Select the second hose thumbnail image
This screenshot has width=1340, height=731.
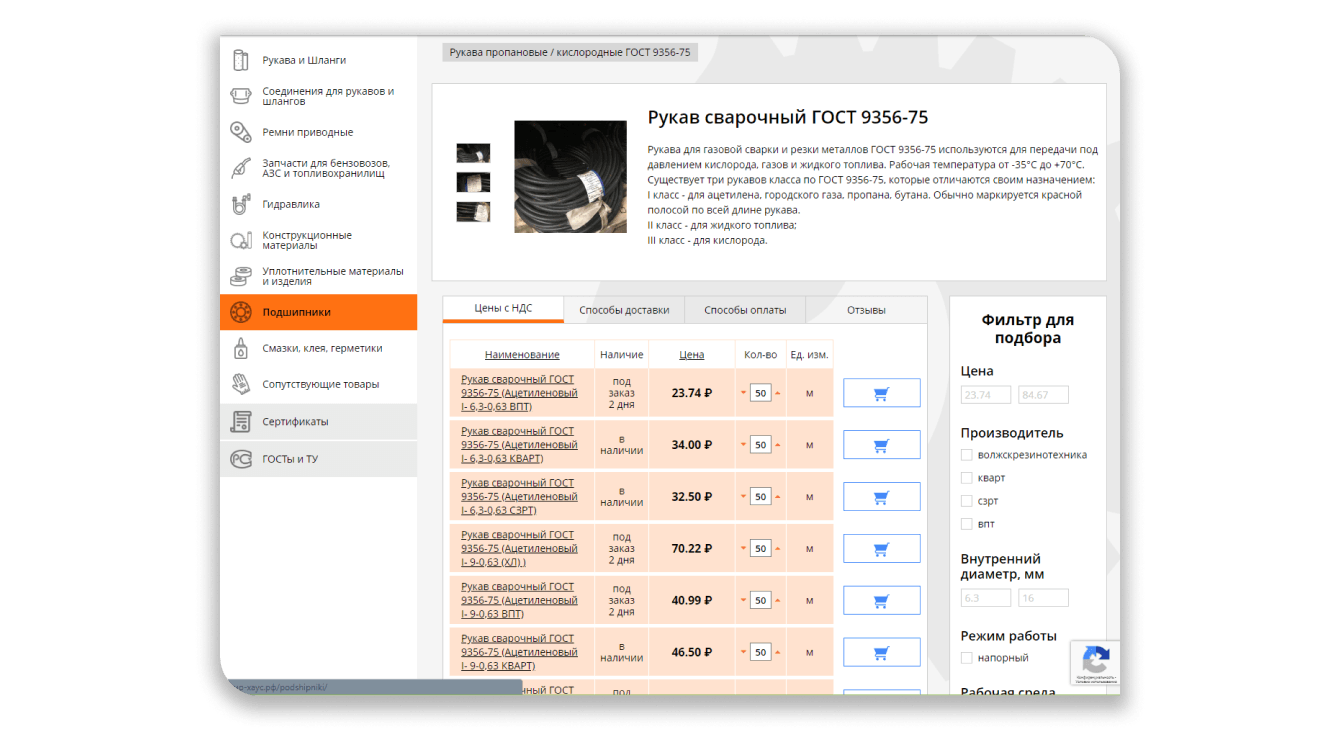(x=473, y=182)
